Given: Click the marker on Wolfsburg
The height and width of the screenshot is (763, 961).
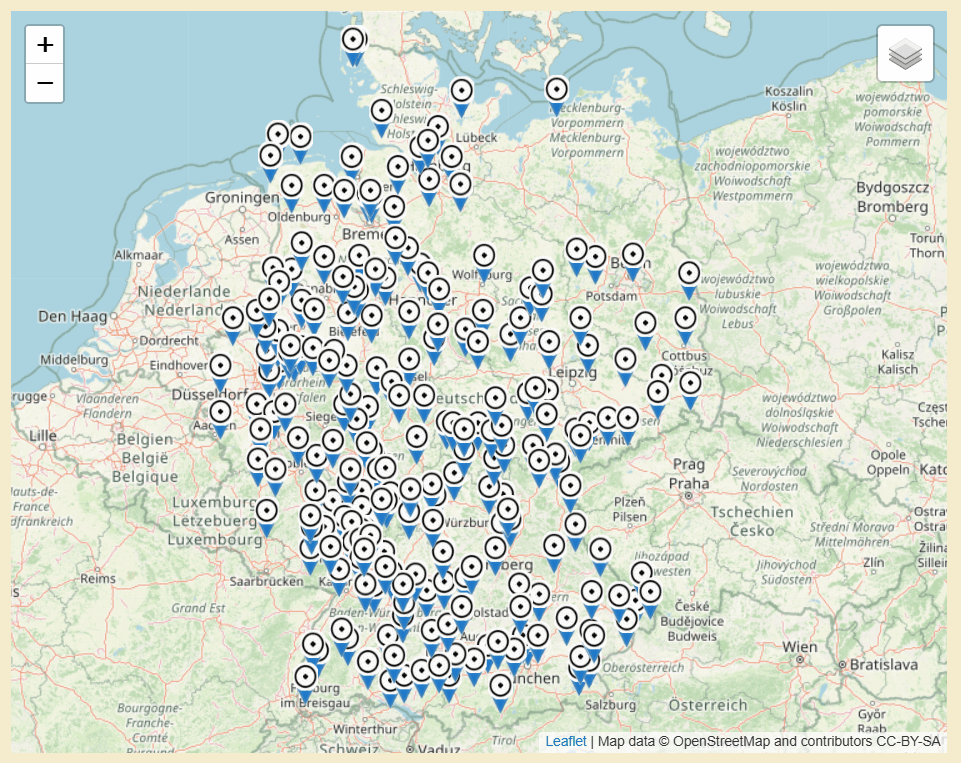Looking at the screenshot, I should pos(484,264).
